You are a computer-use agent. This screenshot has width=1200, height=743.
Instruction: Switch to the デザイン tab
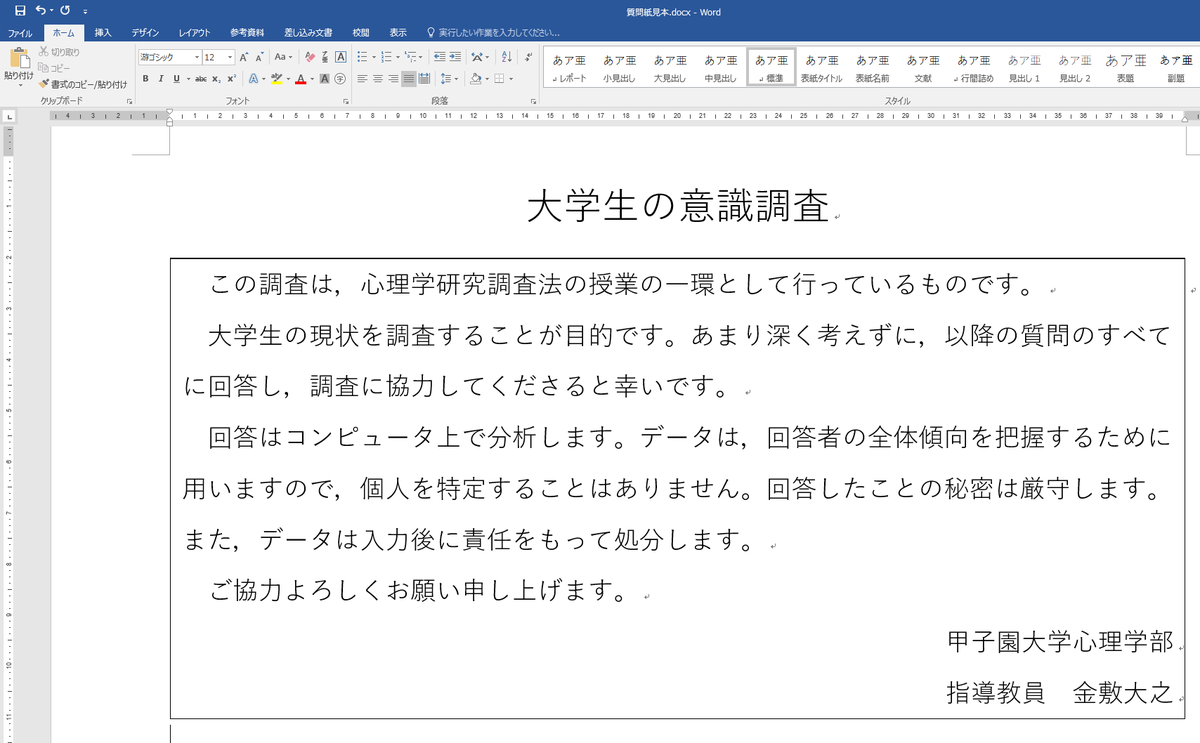point(145,32)
